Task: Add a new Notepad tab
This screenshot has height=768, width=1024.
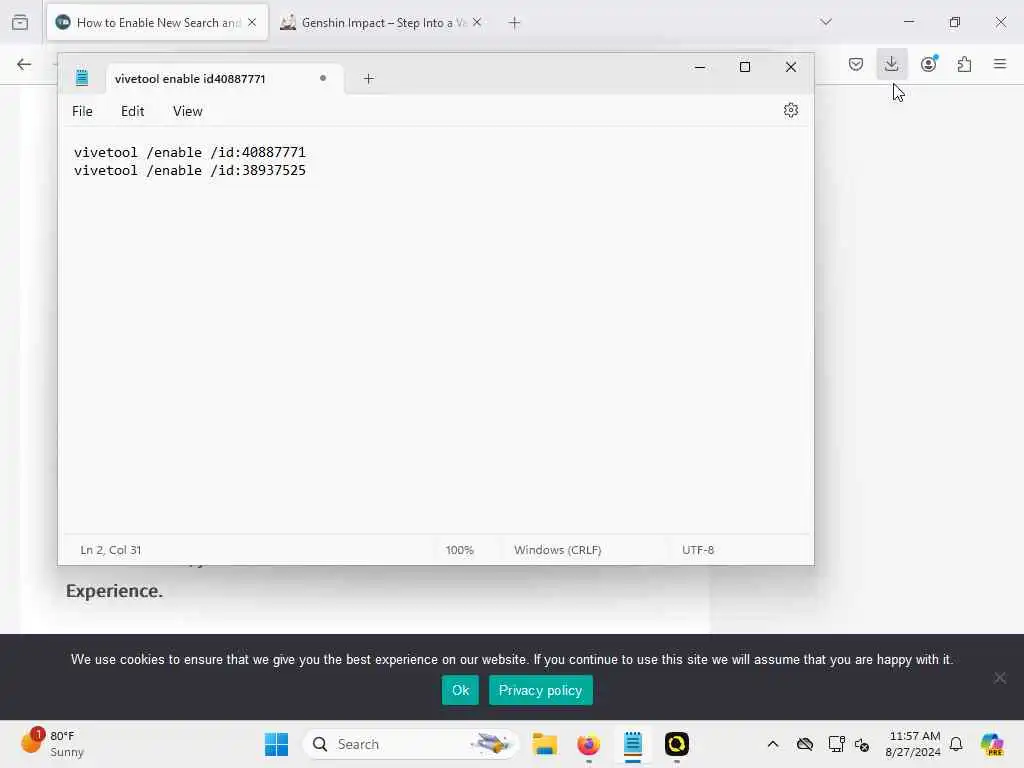Action: coord(368,79)
